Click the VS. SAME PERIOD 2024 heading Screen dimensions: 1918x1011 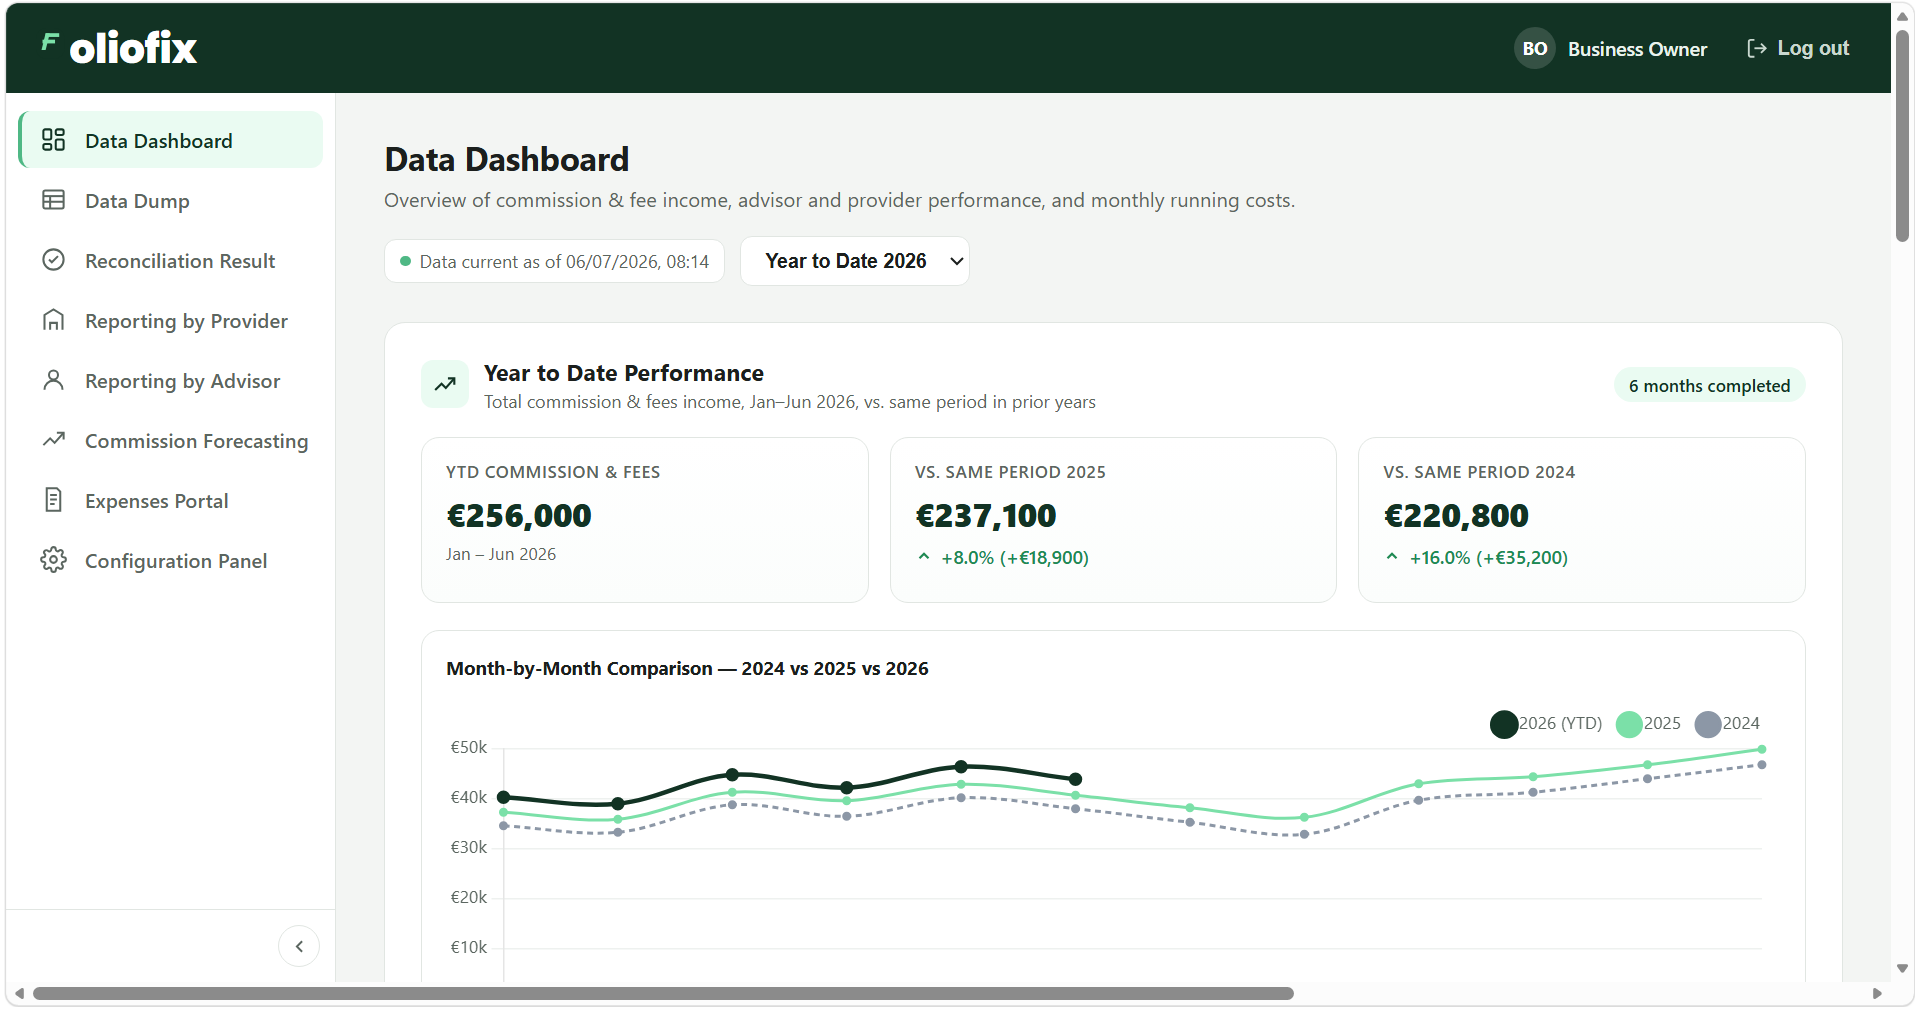(x=1479, y=472)
